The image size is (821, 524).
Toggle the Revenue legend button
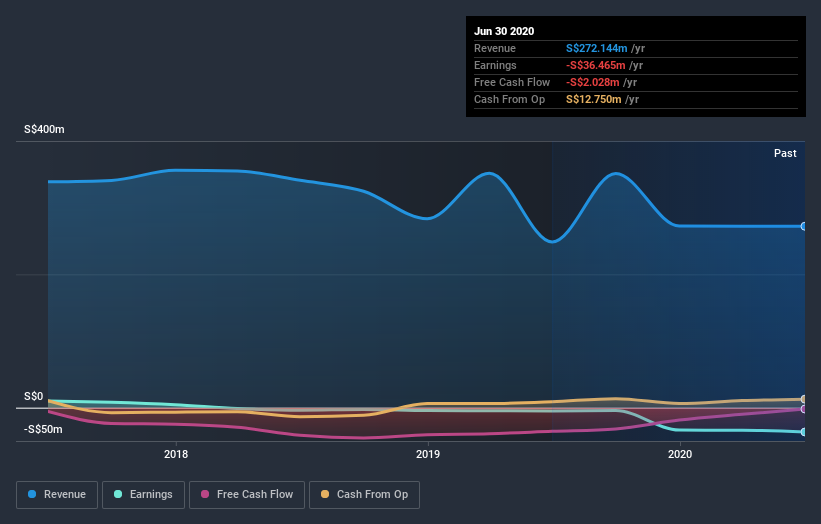(x=57, y=495)
